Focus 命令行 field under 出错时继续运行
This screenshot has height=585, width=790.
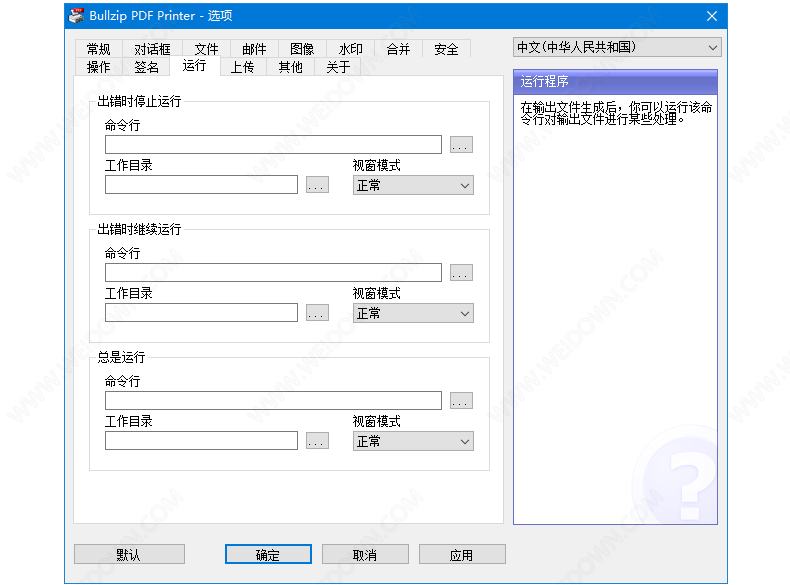[x=273, y=273]
